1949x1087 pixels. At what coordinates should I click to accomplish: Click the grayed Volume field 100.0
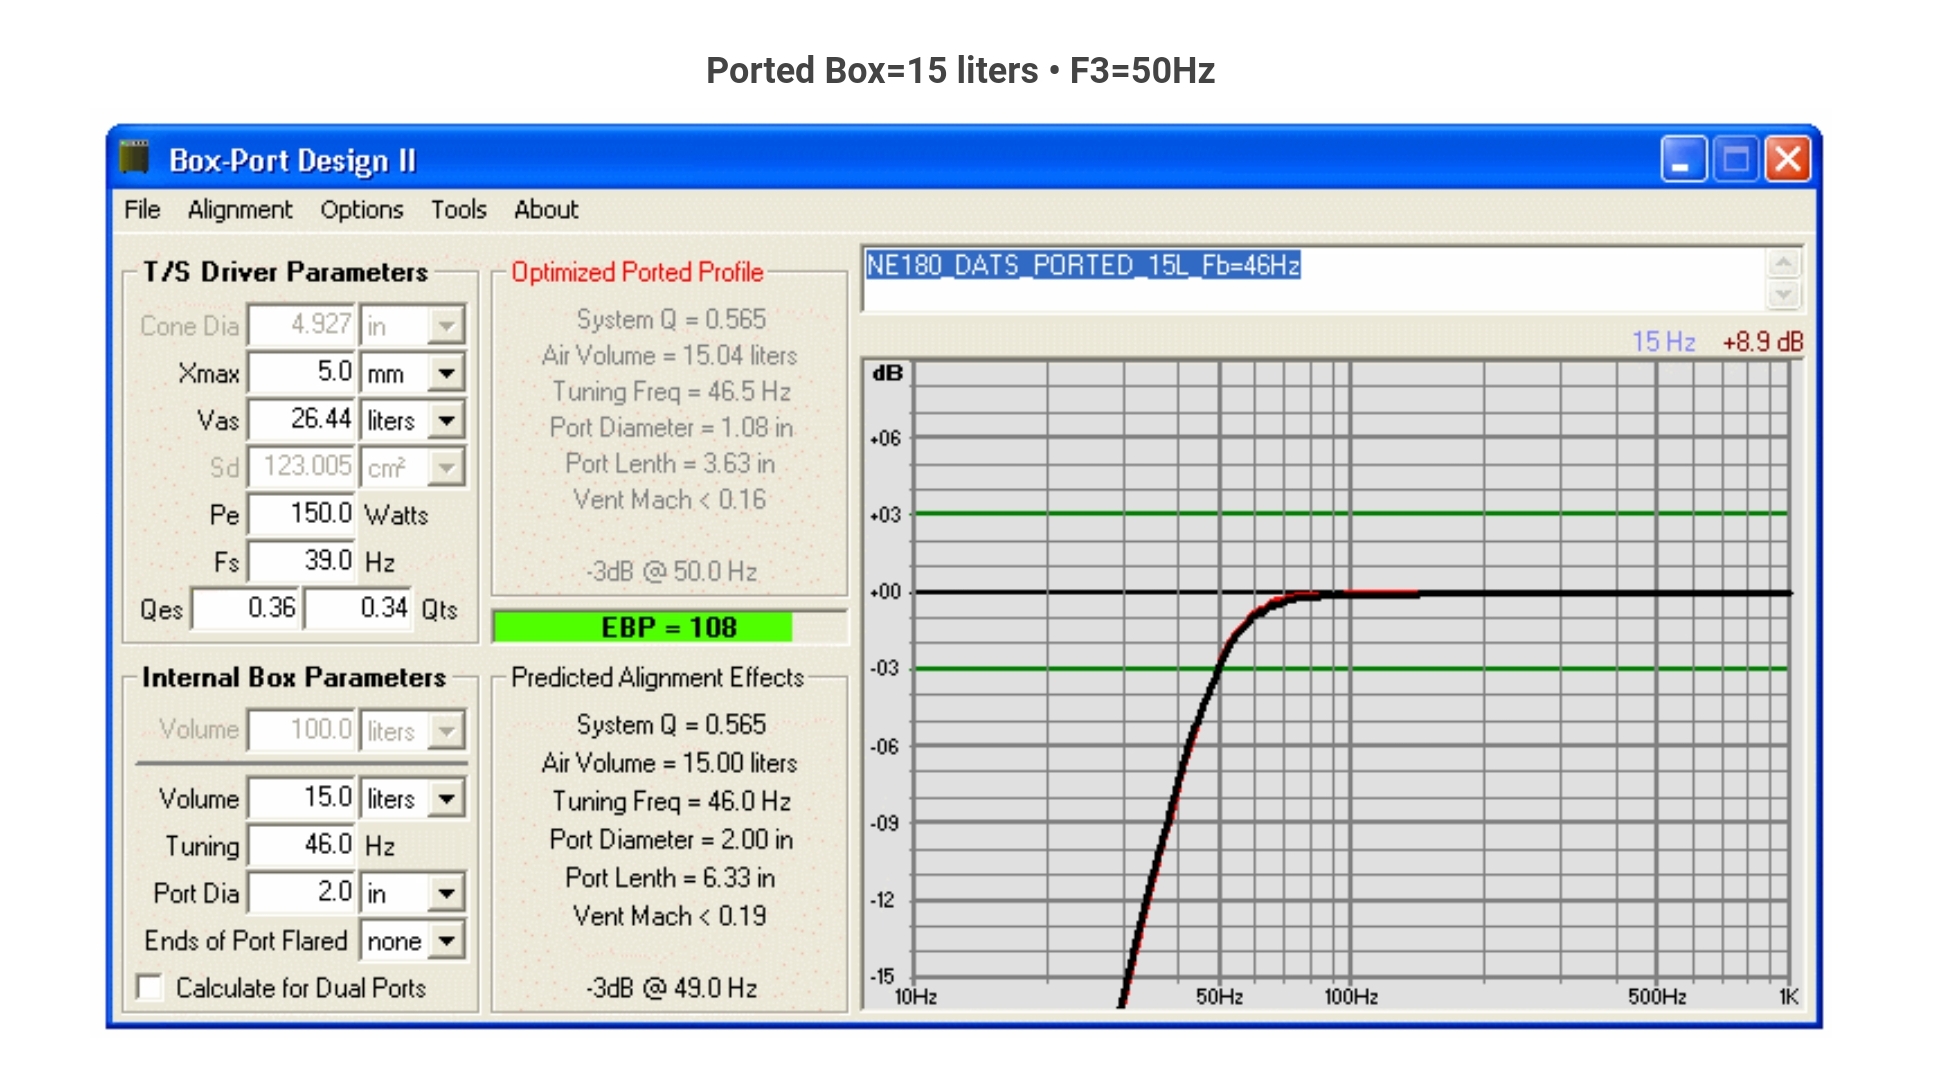tap(302, 730)
